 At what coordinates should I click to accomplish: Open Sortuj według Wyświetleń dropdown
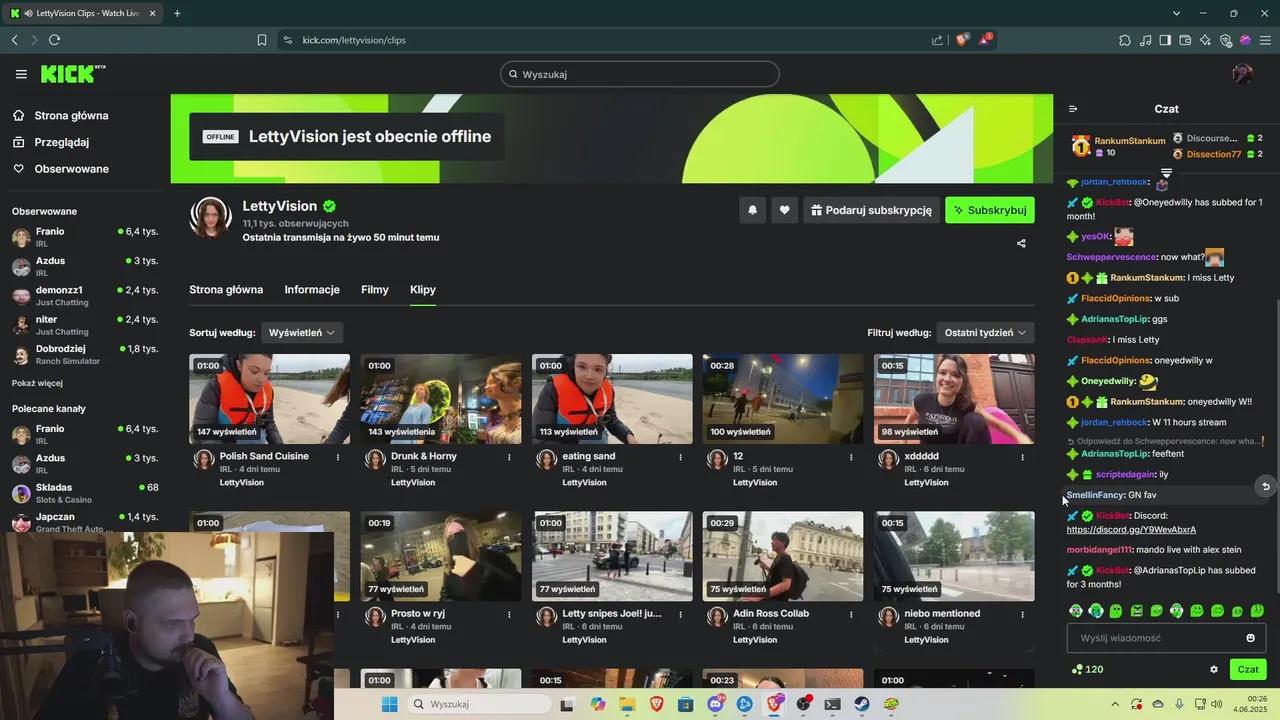tap(302, 332)
